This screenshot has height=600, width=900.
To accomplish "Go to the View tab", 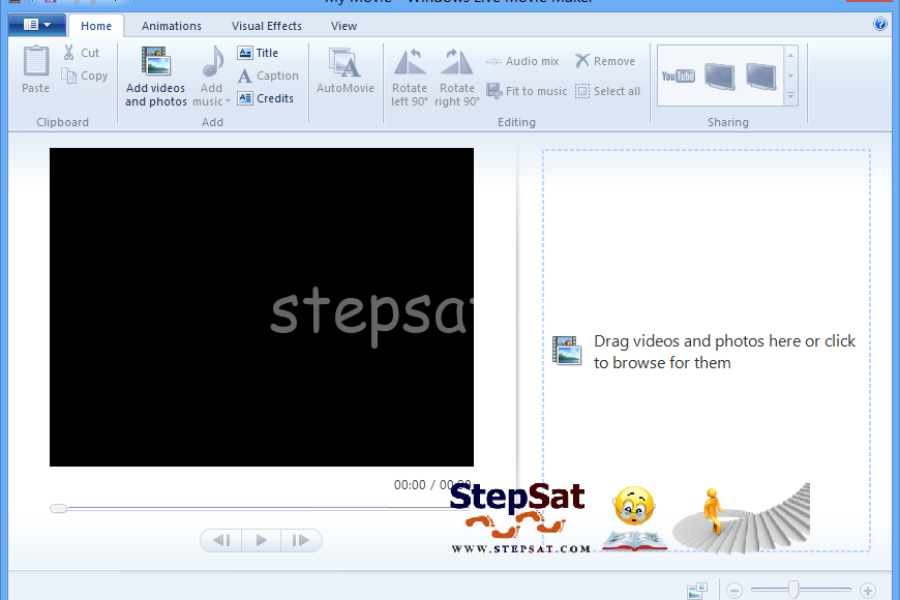I will pos(344,26).
